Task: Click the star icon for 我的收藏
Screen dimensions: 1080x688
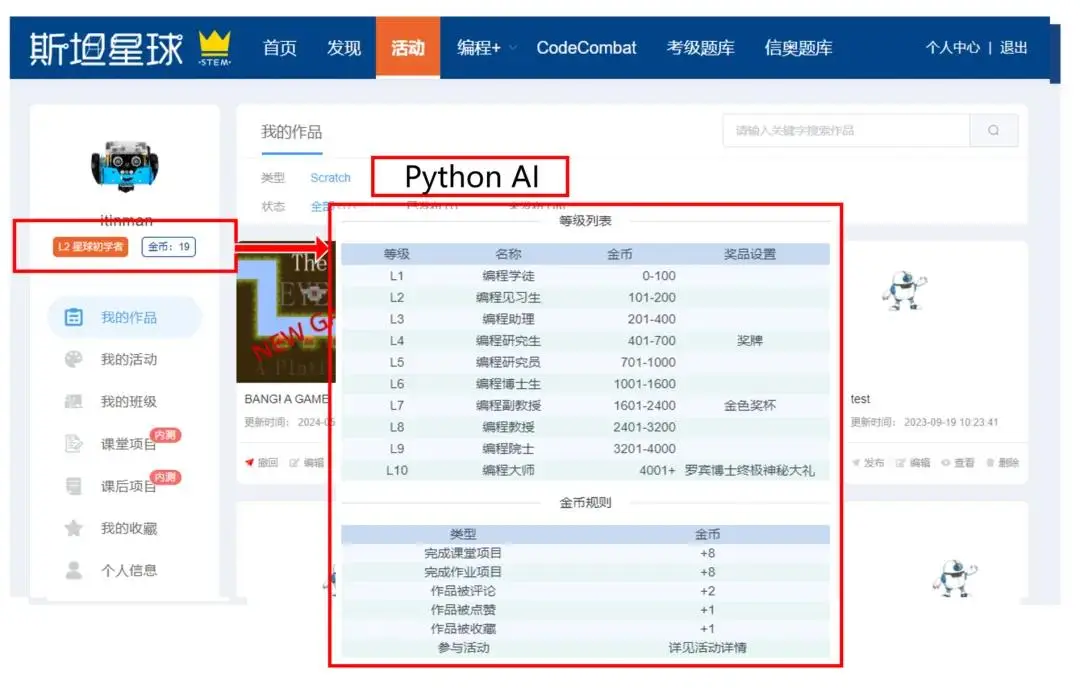Action: tap(74, 528)
